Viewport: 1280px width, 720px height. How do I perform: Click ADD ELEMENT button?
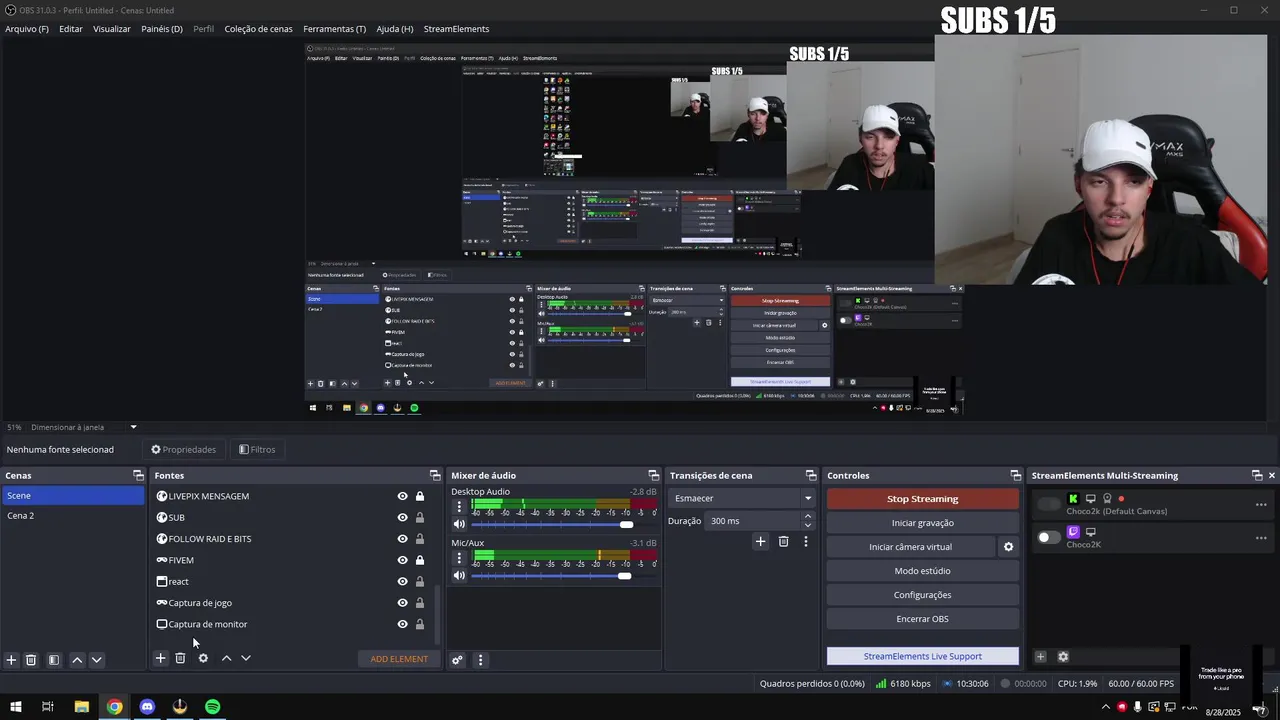(399, 659)
